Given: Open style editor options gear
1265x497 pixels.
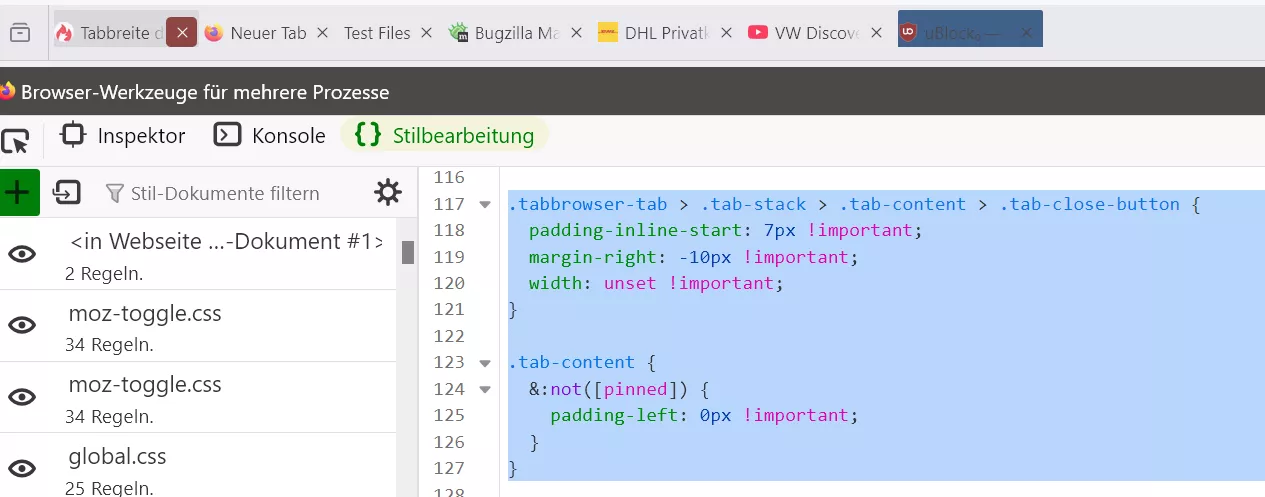Looking at the screenshot, I should (388, 192).
